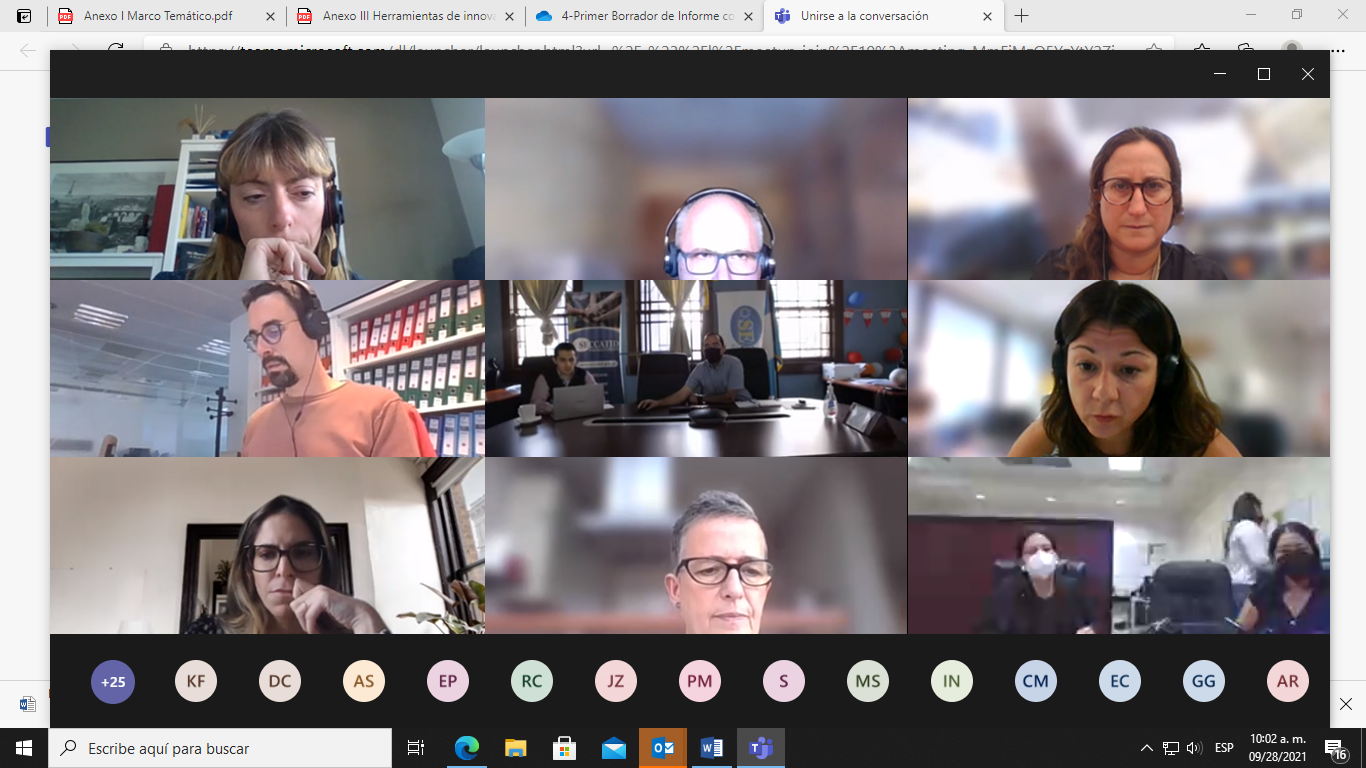Screen dimensions: 1366x768
Task: Open the +25 additional participants overflow
Action: click(x=113, y=682)
